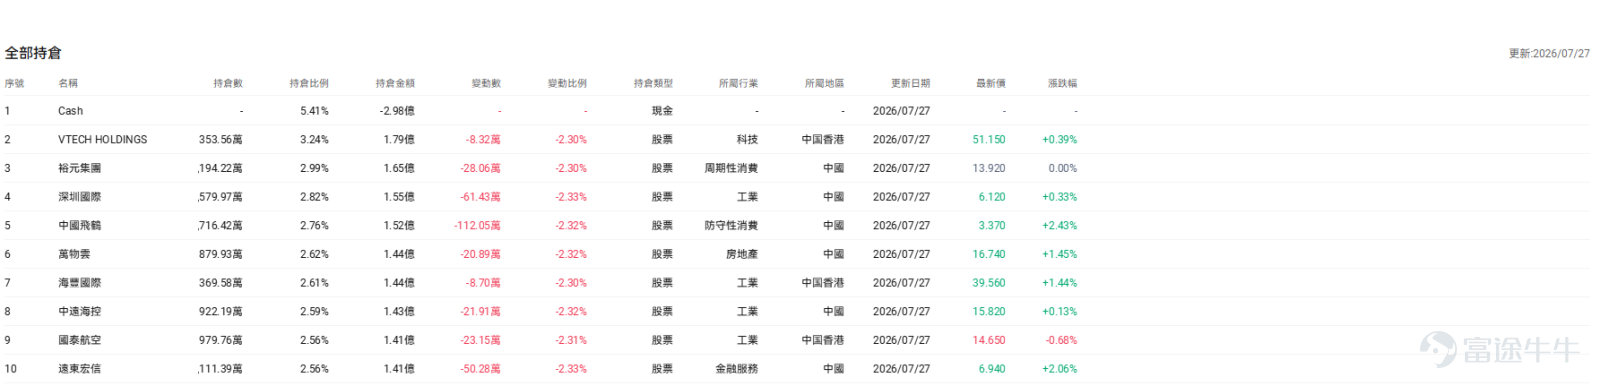
Task: Select the 51.150 latest price
Action: [989, 140]
